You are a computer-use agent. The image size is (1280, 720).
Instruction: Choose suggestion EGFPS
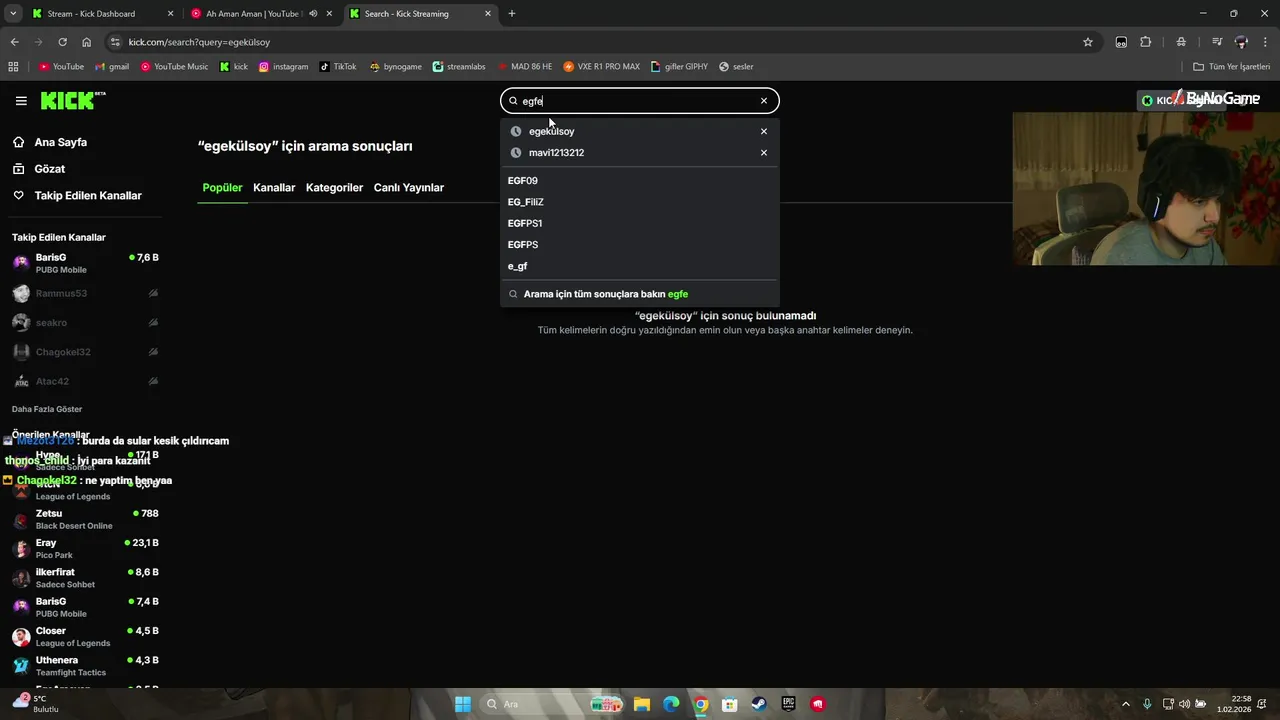(x=523, y=245)
